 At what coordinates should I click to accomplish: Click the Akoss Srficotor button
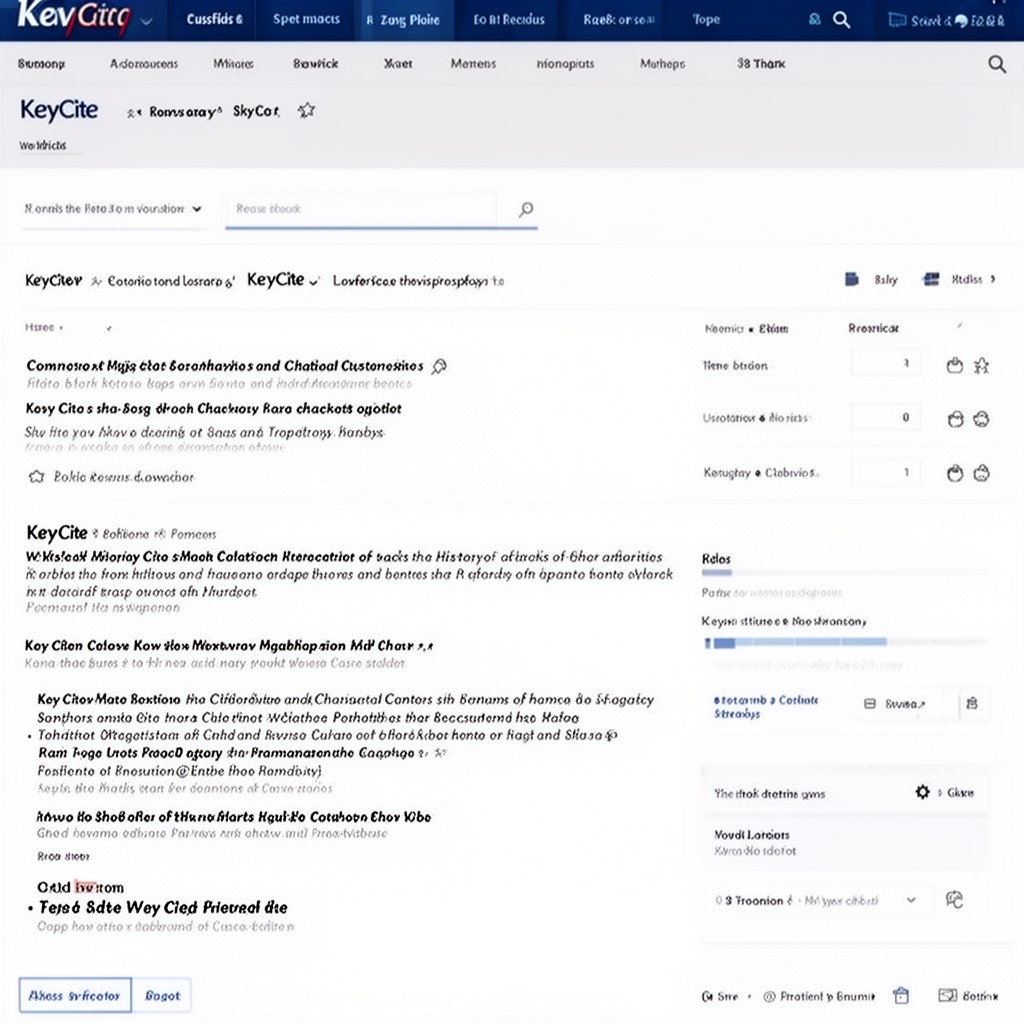75,995
